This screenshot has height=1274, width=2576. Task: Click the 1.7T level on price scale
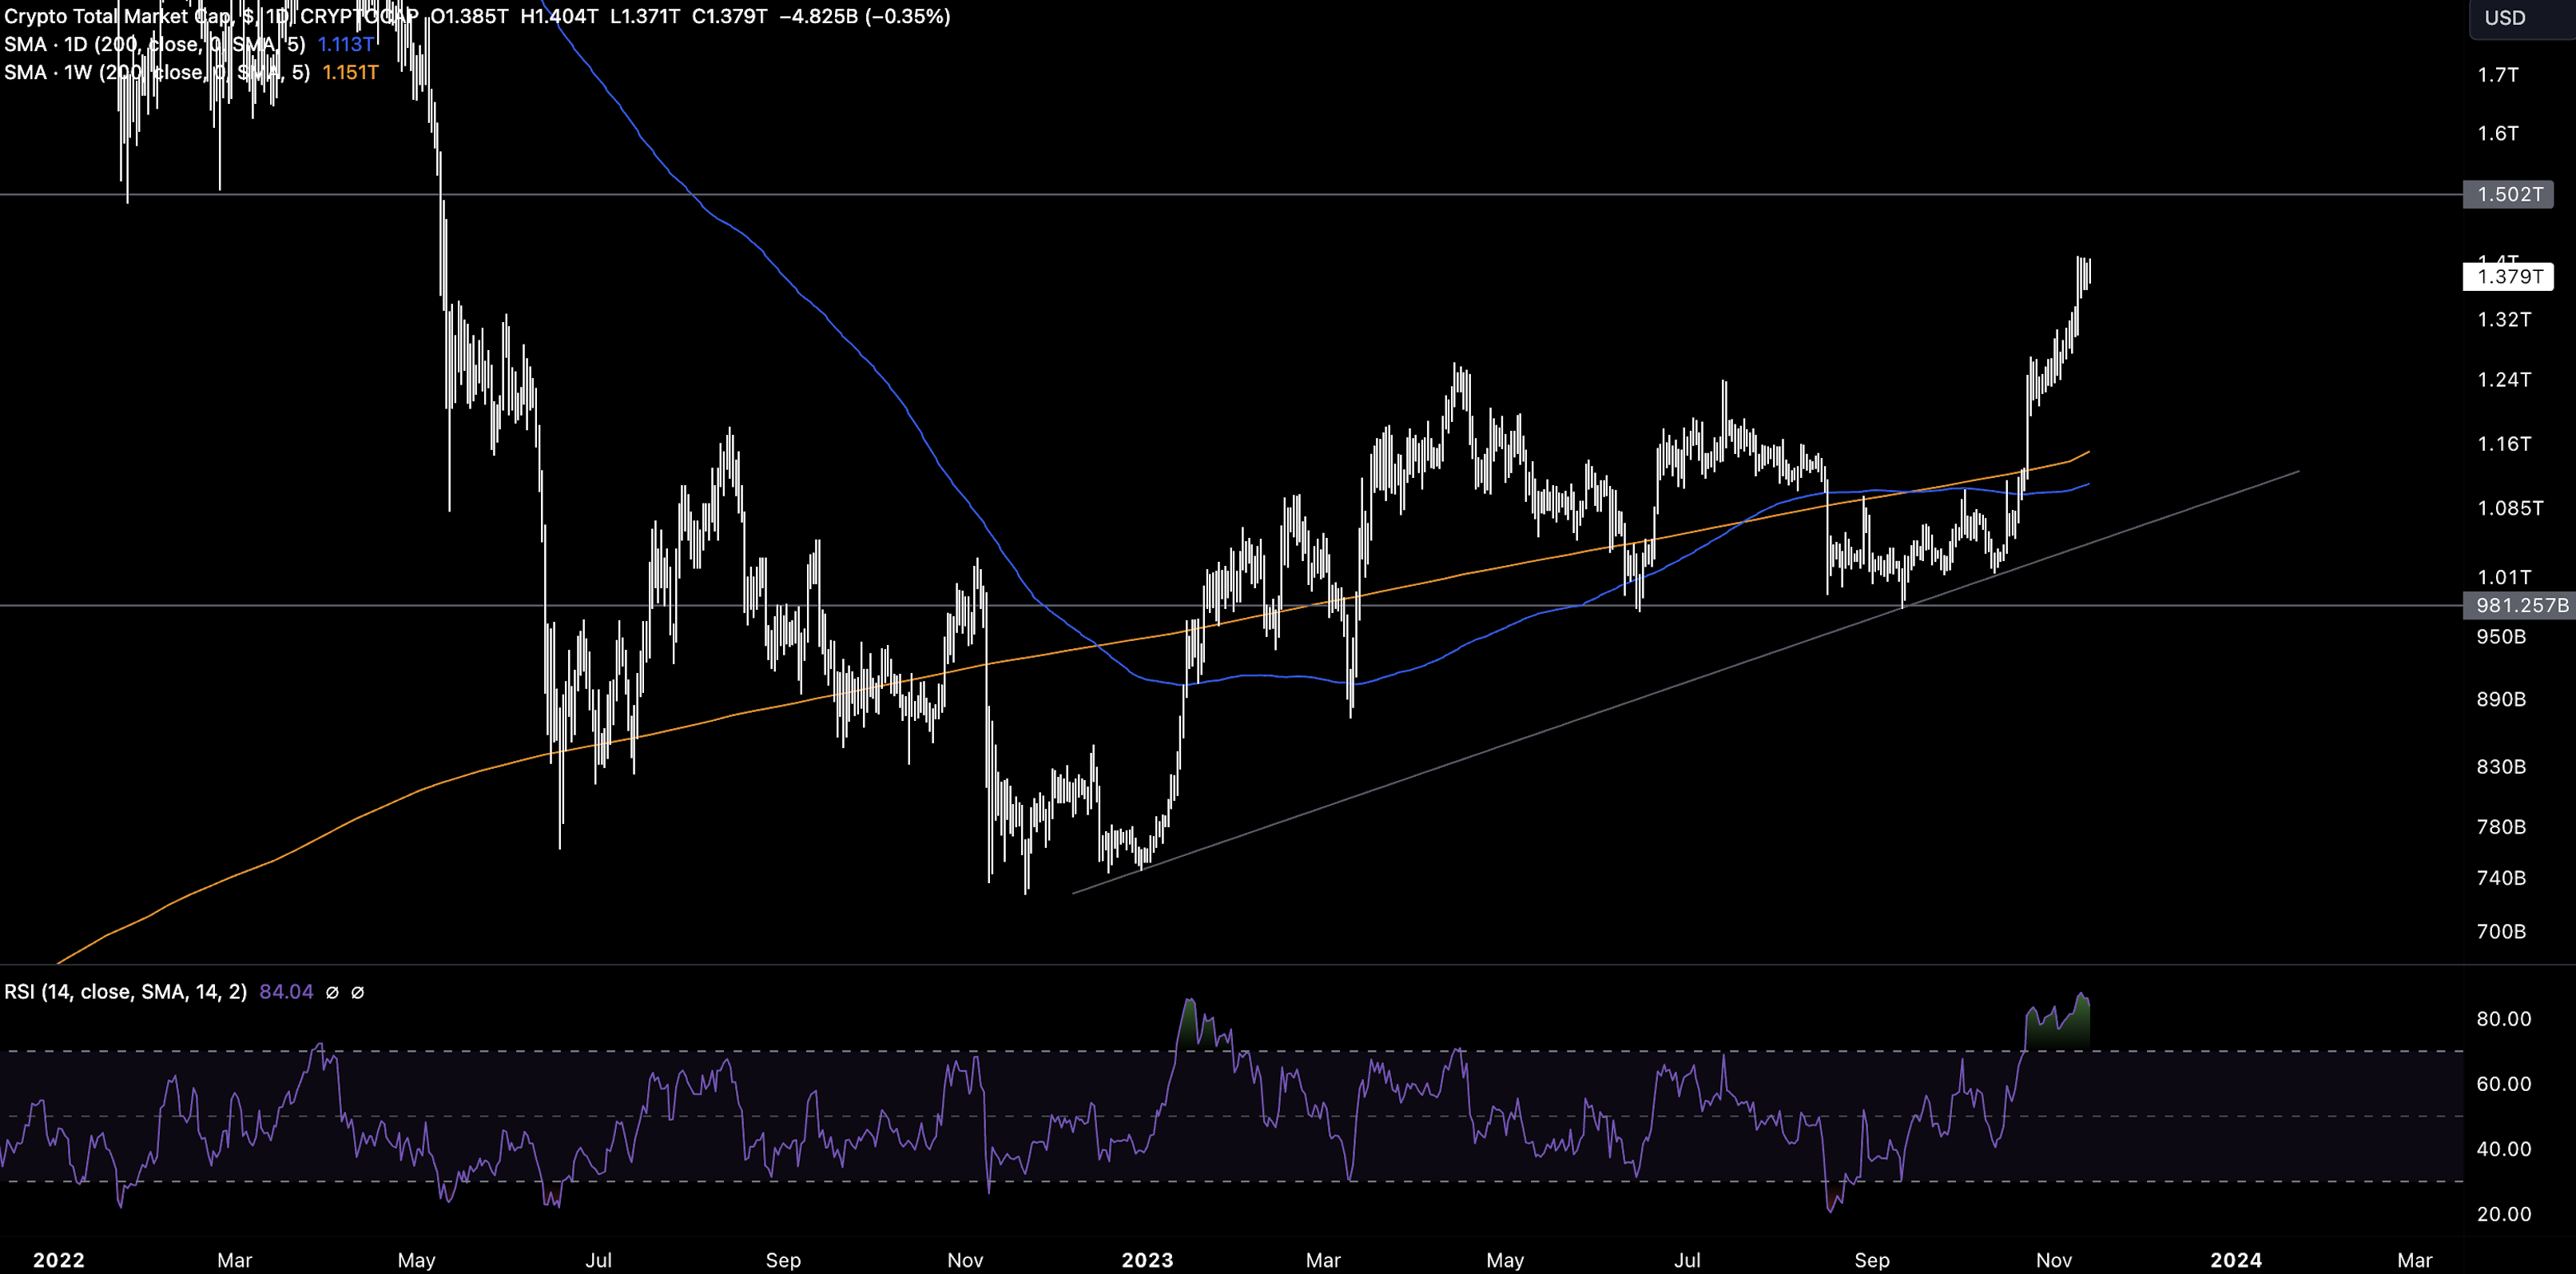[2497, 75]
